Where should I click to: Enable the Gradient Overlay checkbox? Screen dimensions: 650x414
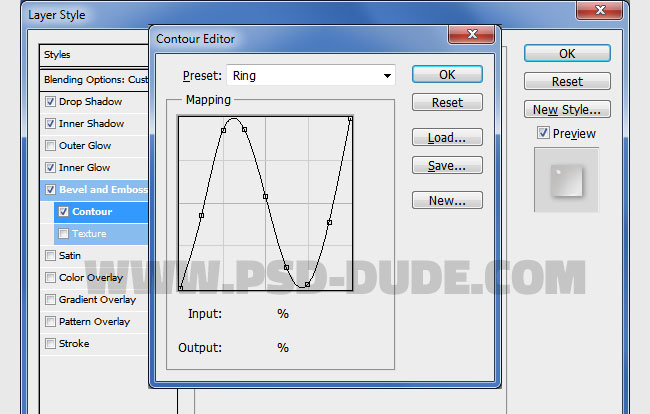click(50, 299)
